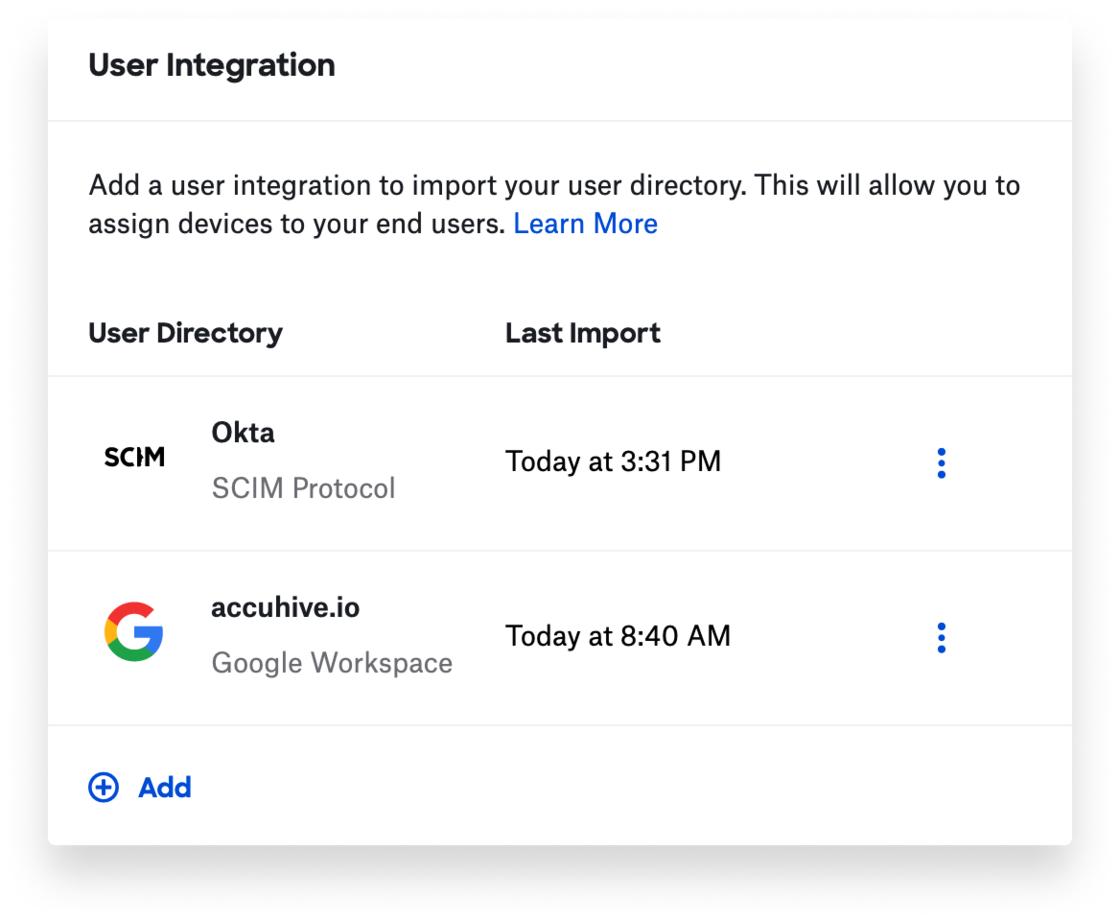Click the User Integration panel title
Viewport: 1120px width, 922px height.
(x=212, y=65)
